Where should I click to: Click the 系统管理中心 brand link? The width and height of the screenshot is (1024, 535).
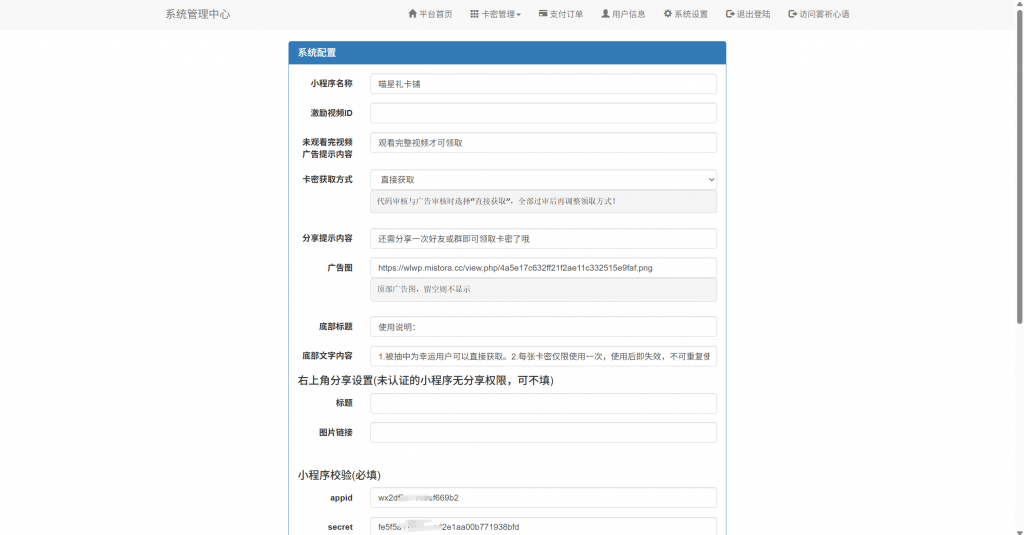(197, 14)
